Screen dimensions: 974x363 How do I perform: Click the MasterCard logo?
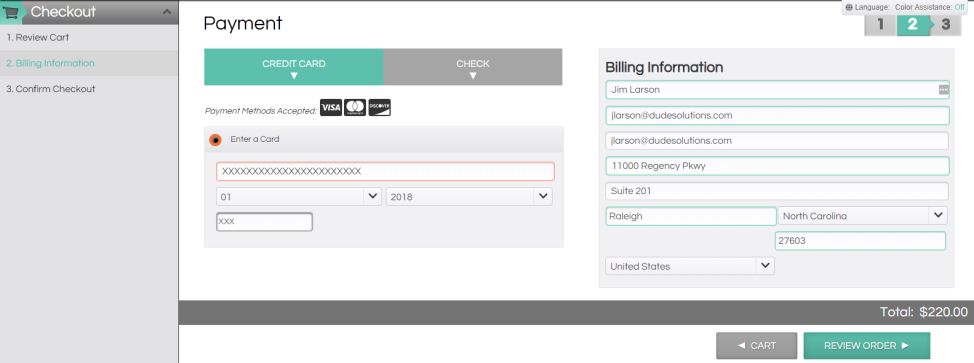click(x=355, y=108)
